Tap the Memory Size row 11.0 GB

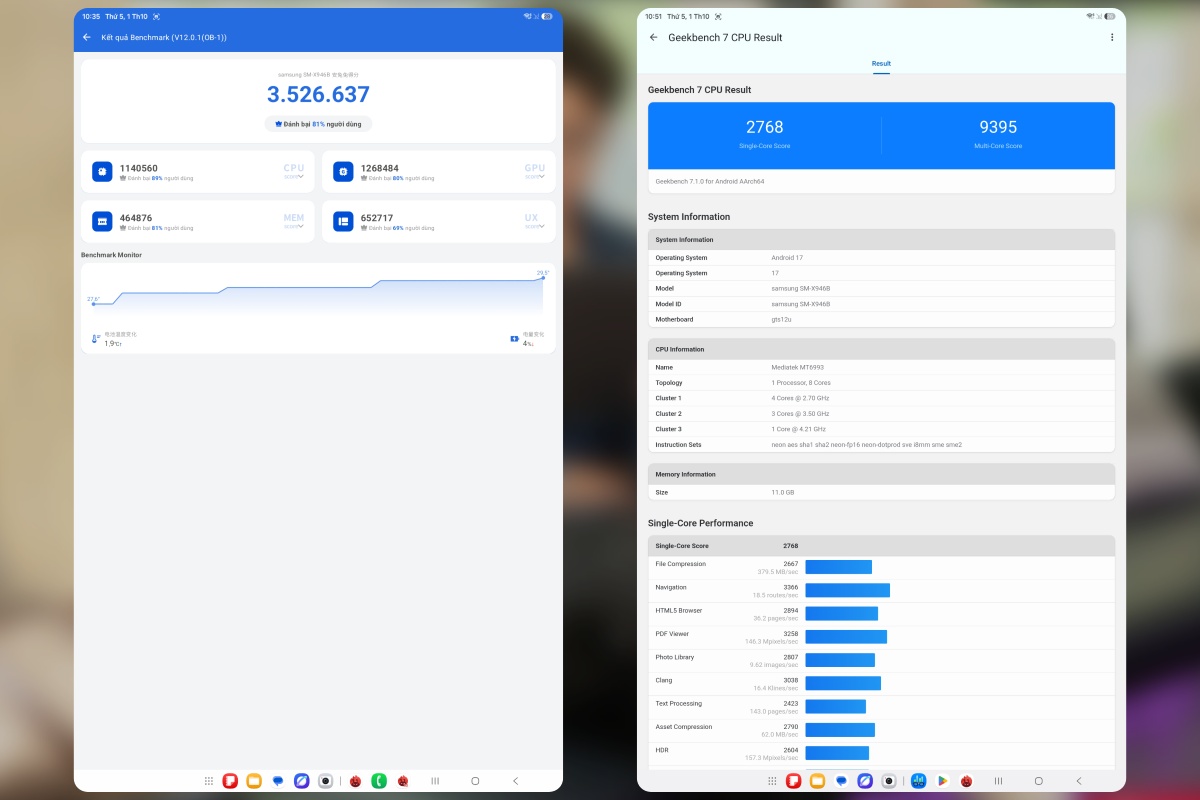881,492
